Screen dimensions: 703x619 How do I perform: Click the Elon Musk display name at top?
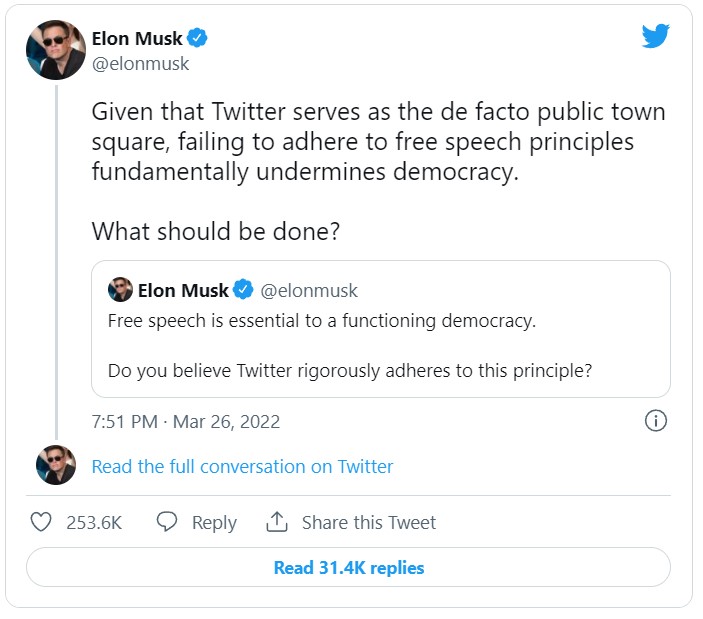tap(137, 39)
